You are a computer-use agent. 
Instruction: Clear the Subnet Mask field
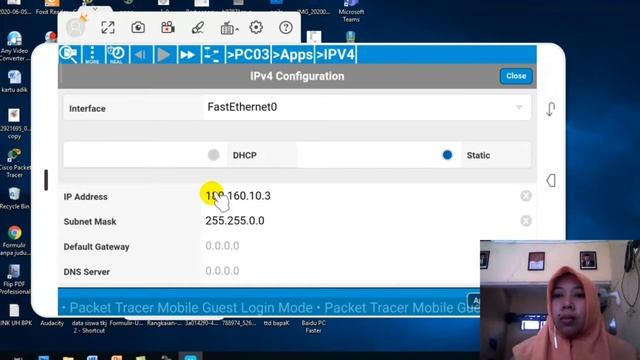pyautogui.click(x=526, y=221)
